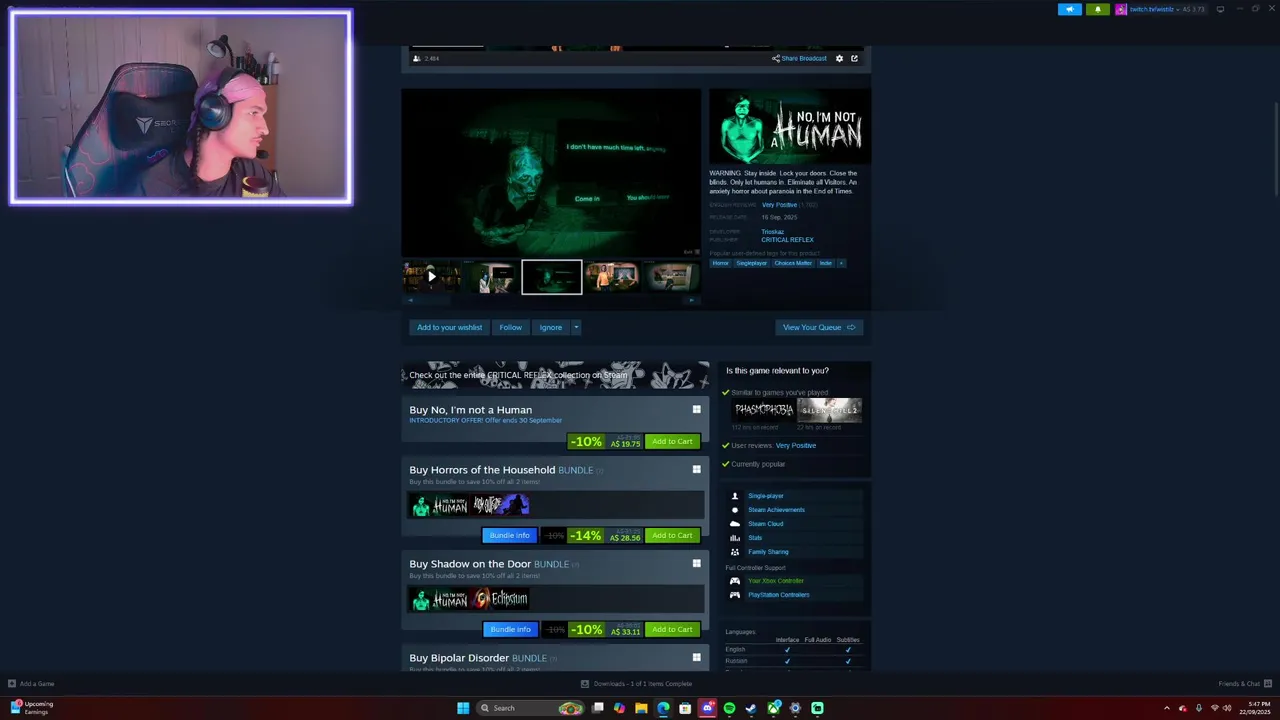Open the Phasmophobia similar game image

[x=764, y=410]
